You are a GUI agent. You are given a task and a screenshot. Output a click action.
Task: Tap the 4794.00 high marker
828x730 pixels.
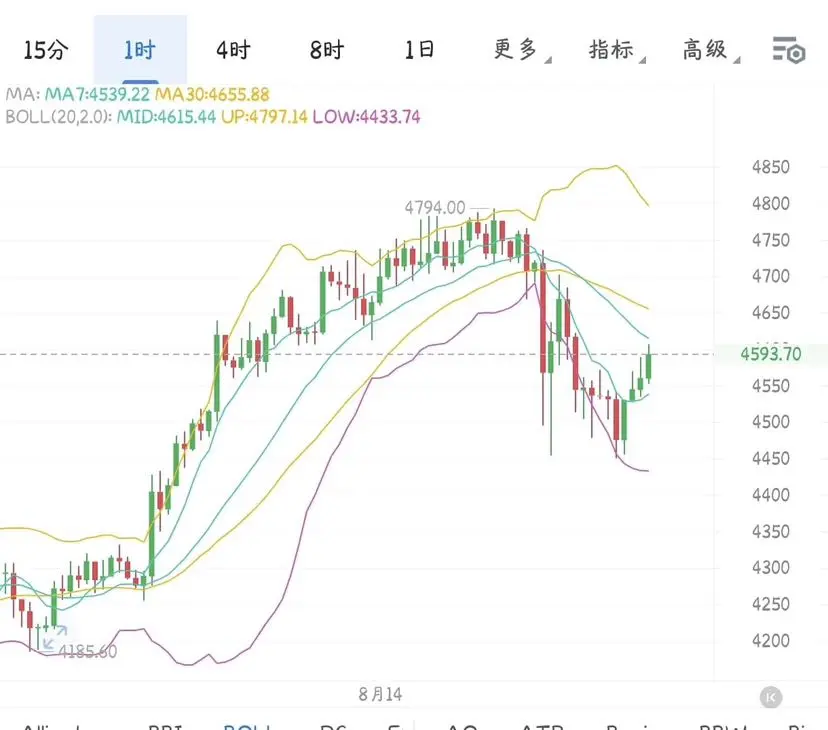coord(435,208)
